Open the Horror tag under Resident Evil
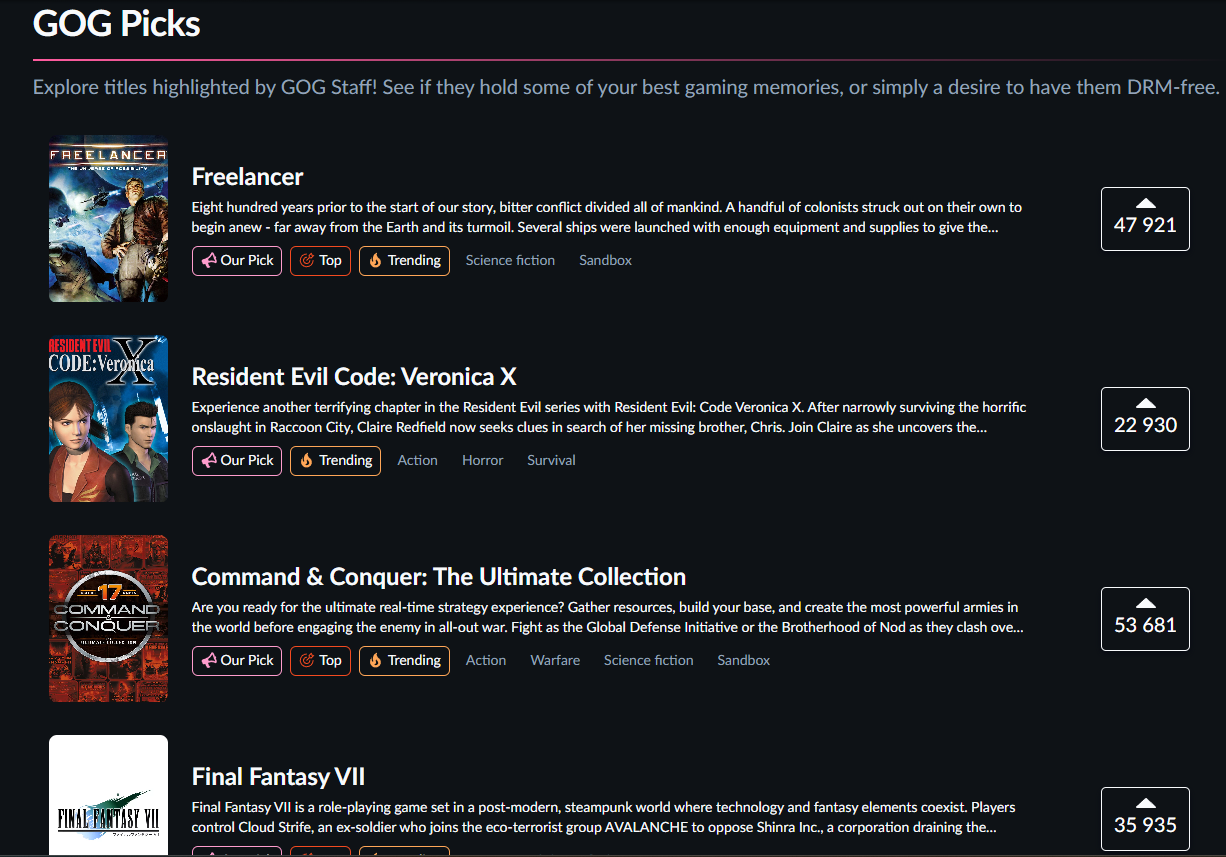Image resolution: width=1226 pixels, height=857 pixels. tap(482, 460)
